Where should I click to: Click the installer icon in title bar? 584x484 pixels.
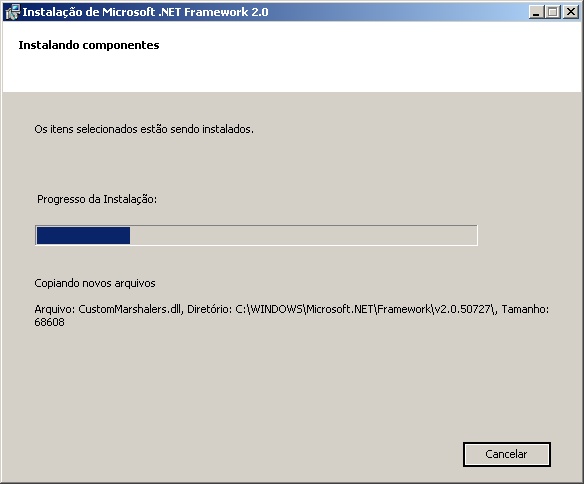12,12
